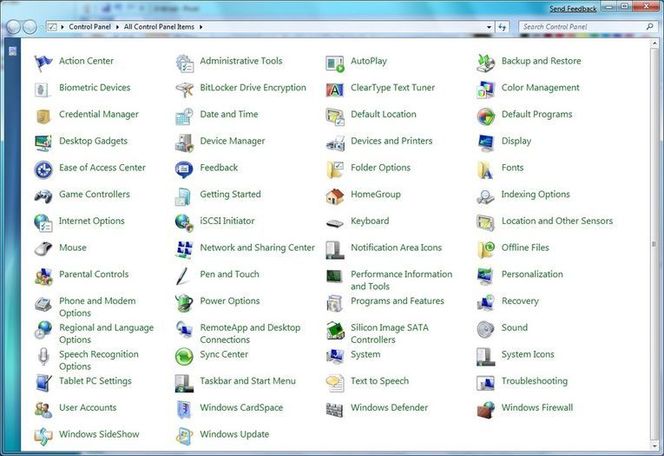664x456 pixels.
Task: Open the Device Manager icon
Action: (x=185, y=143)
